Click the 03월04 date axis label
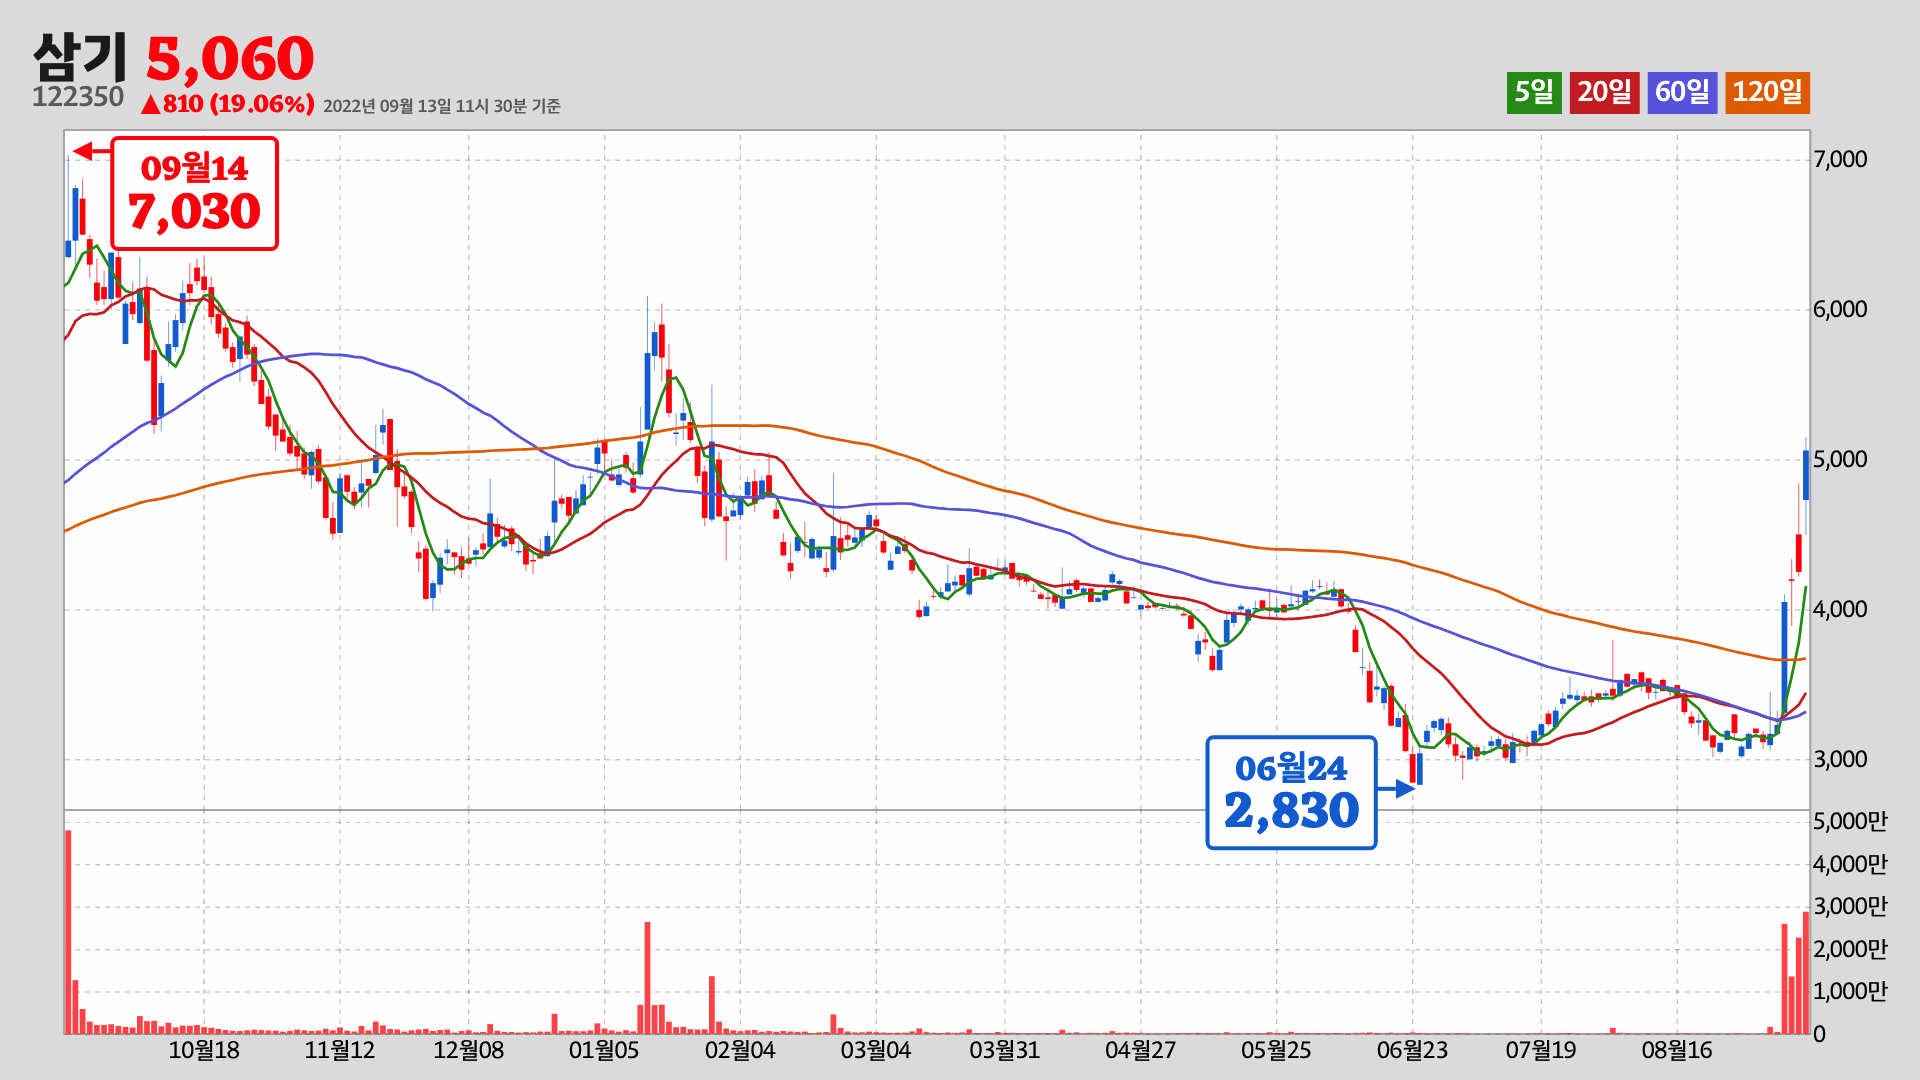This screenshot has height=1080, width=1920. [x=876, y=1050]
